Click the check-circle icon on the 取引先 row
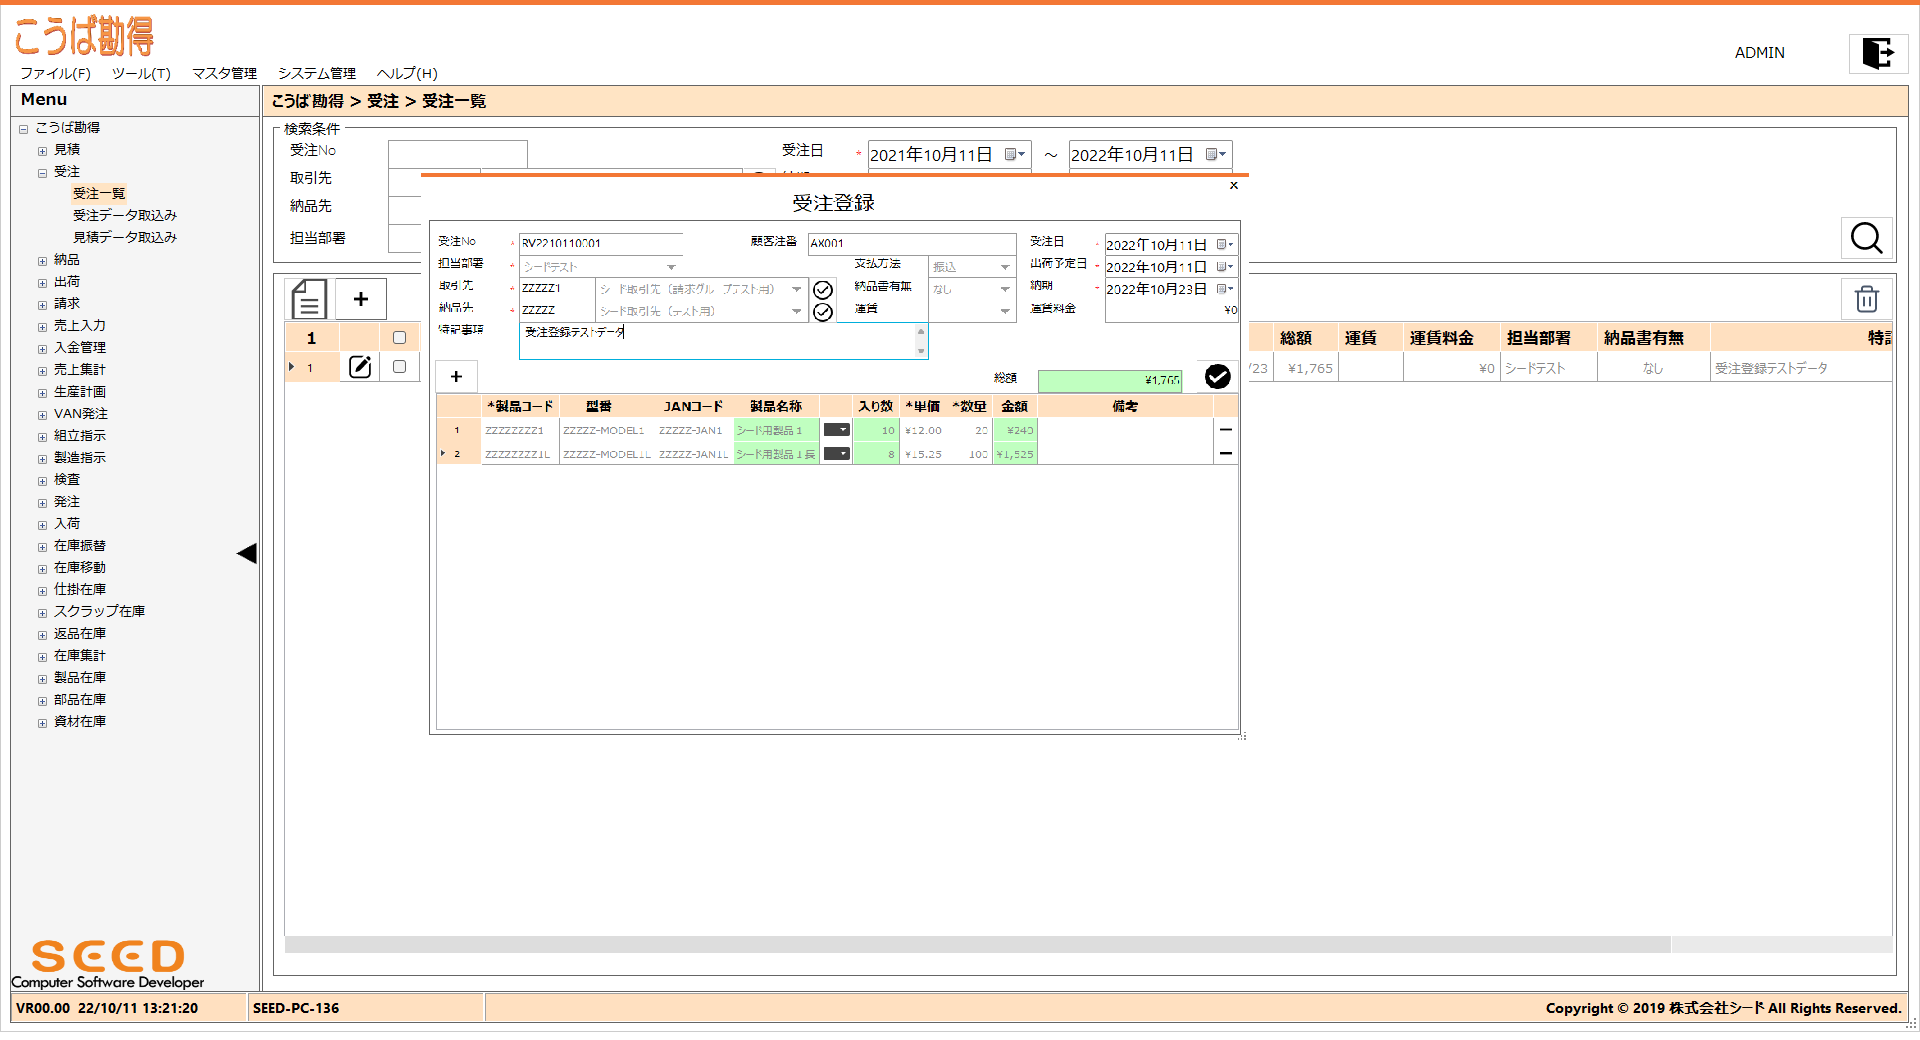The height and width of the screenshot is (1040, 1920). (822, 290)
